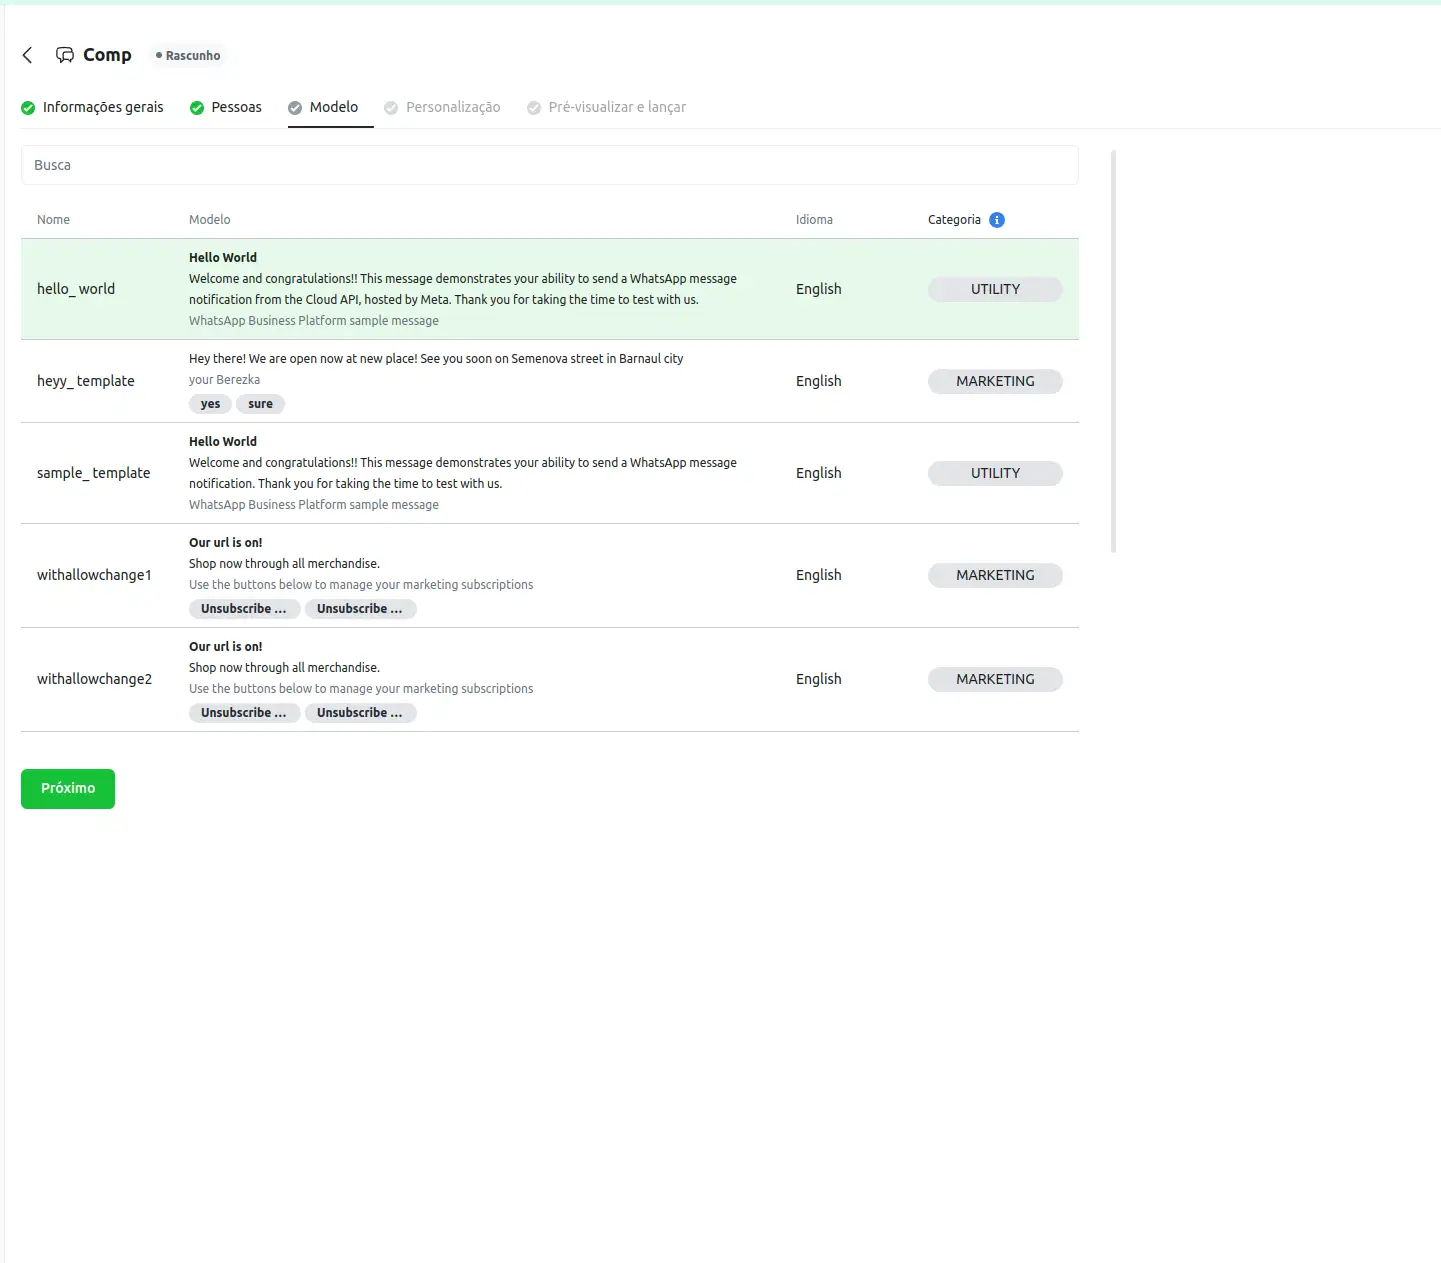This screenshot has height=1263, width=1441.
Task: Click the MARKETING badge for withallowchange2
Action: tap(994, 679)
